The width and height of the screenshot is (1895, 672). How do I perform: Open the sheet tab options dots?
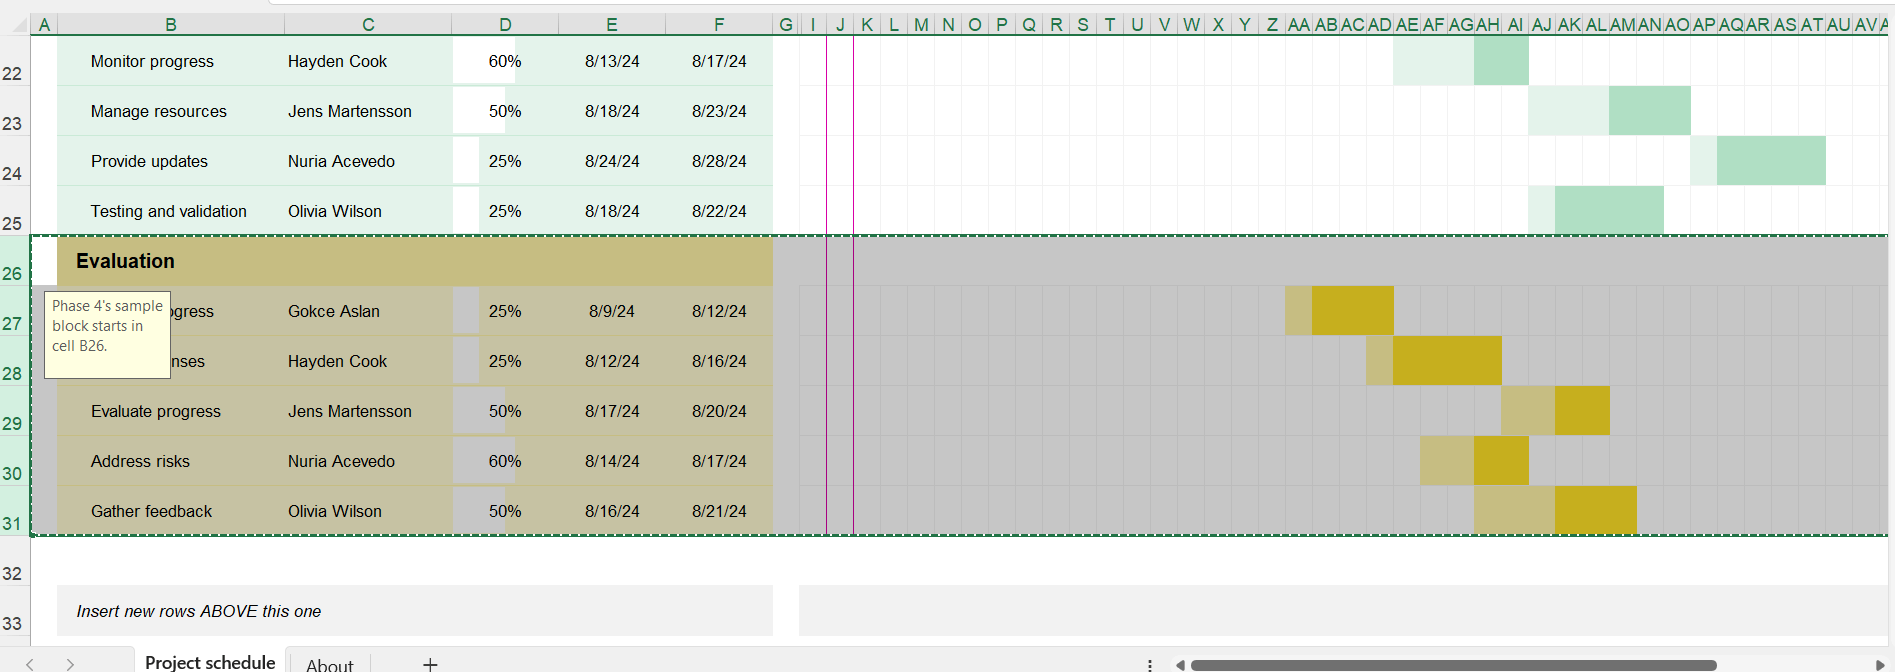pyautogui.click(x=1150, y=665)
